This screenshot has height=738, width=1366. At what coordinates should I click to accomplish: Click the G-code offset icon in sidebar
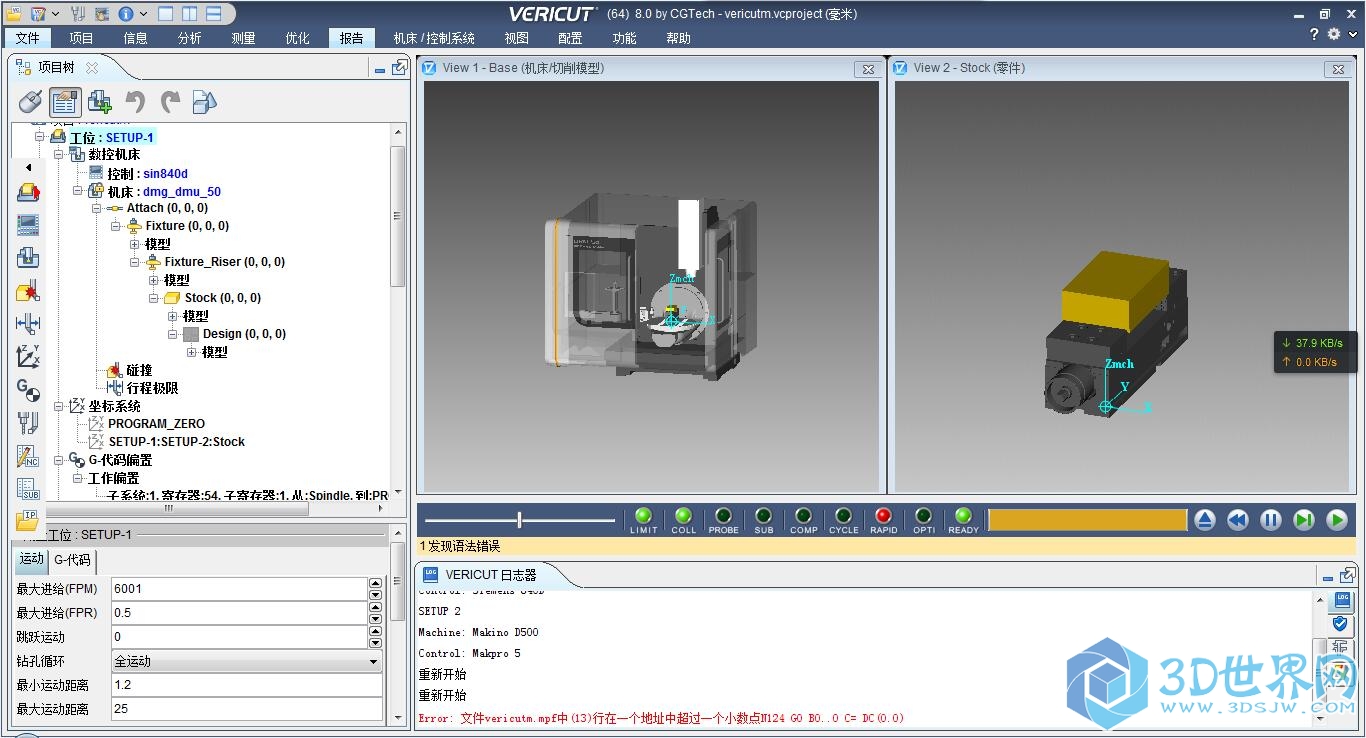28,389
